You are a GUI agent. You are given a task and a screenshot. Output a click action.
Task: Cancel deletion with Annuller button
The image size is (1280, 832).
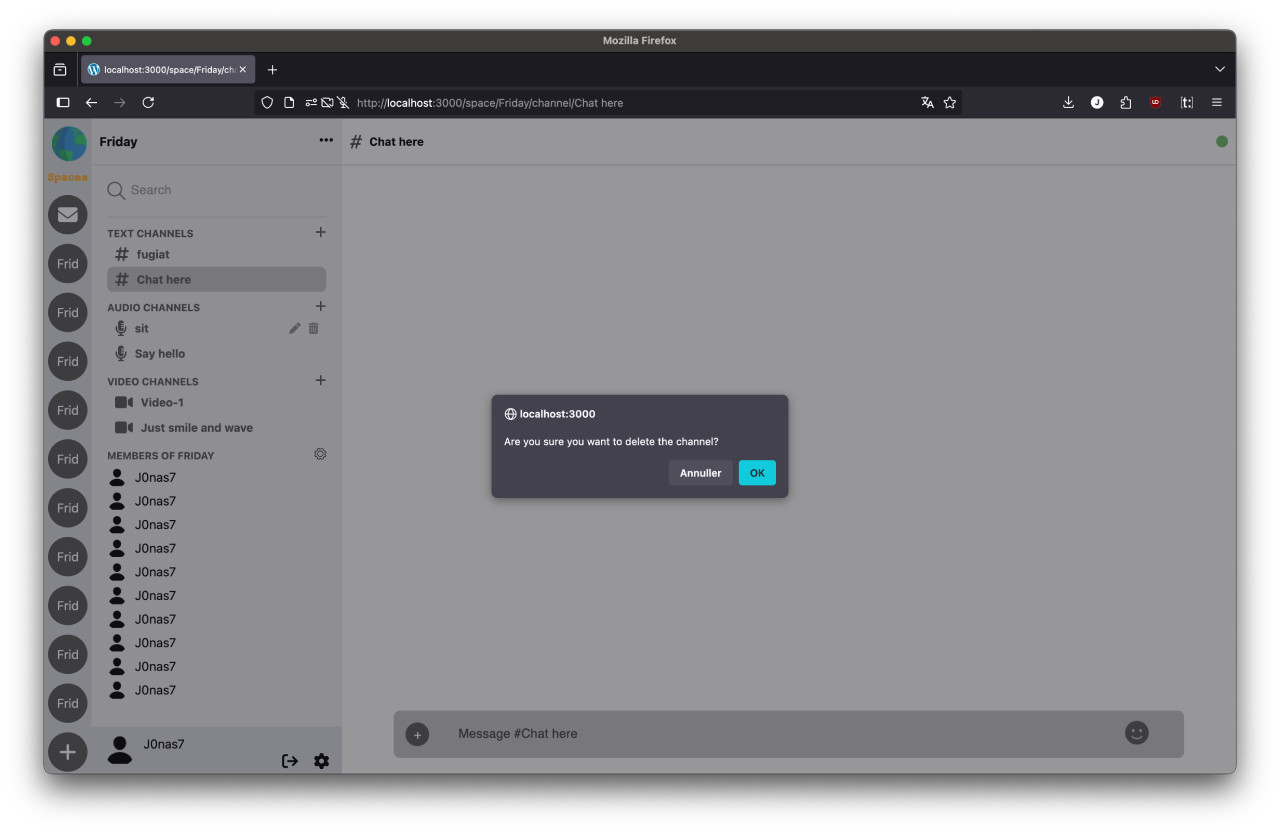700,473
